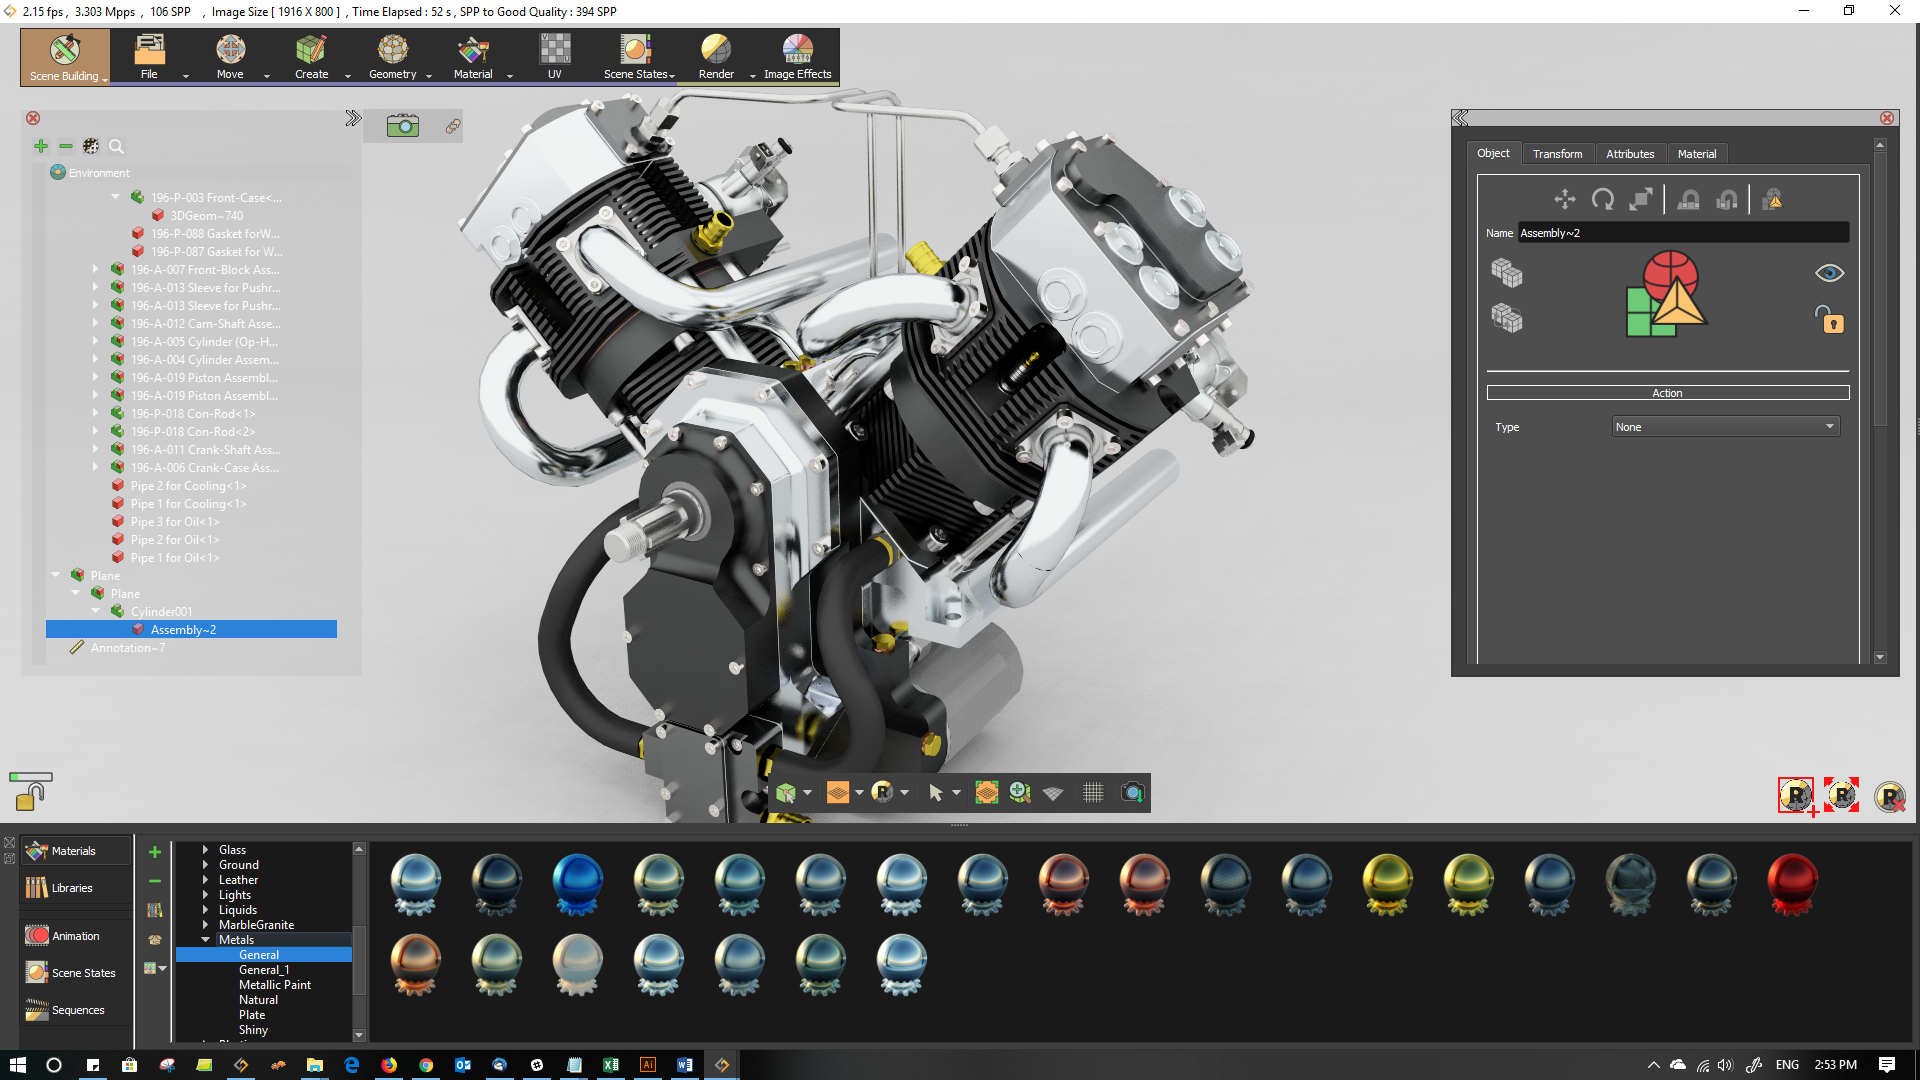Switch to the Transform tab

(1557, 154)
